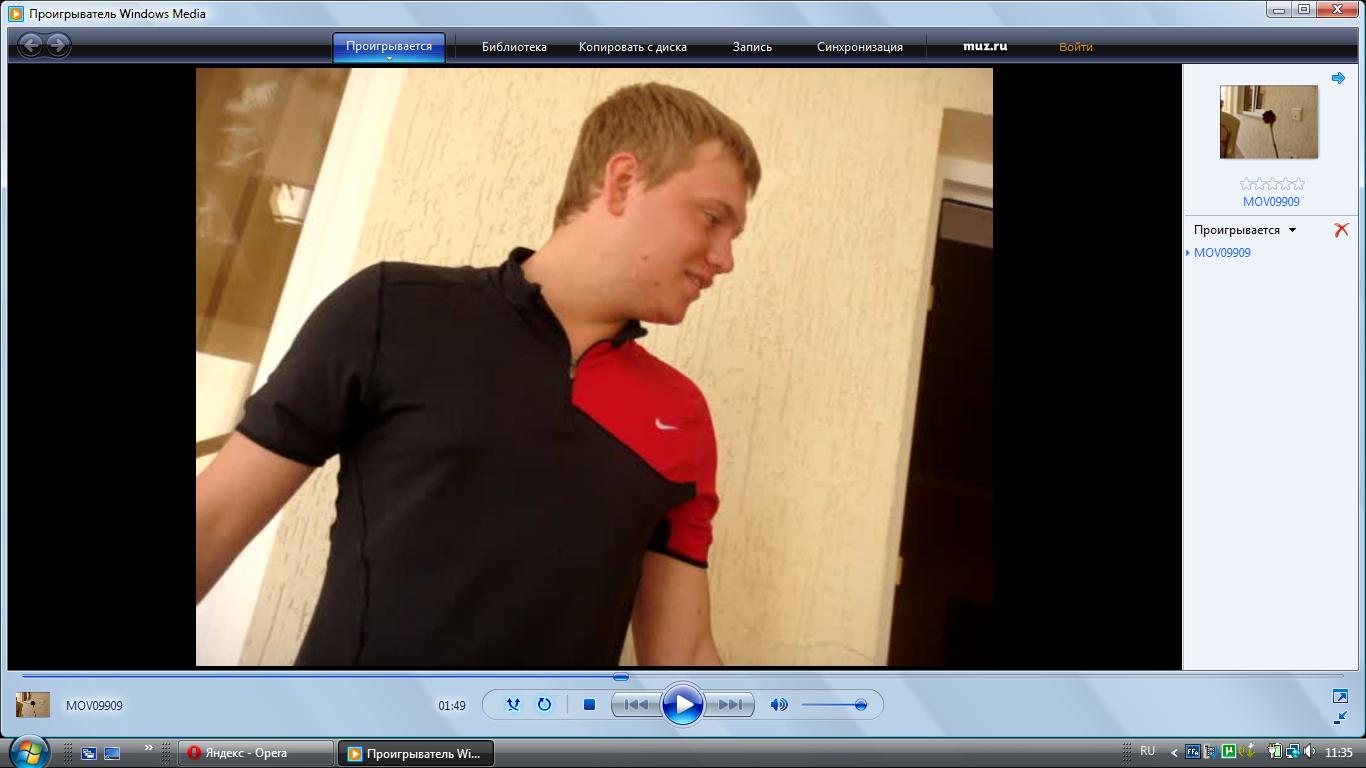Open the 'Проигрывается' tab

(x=389, y=46)
